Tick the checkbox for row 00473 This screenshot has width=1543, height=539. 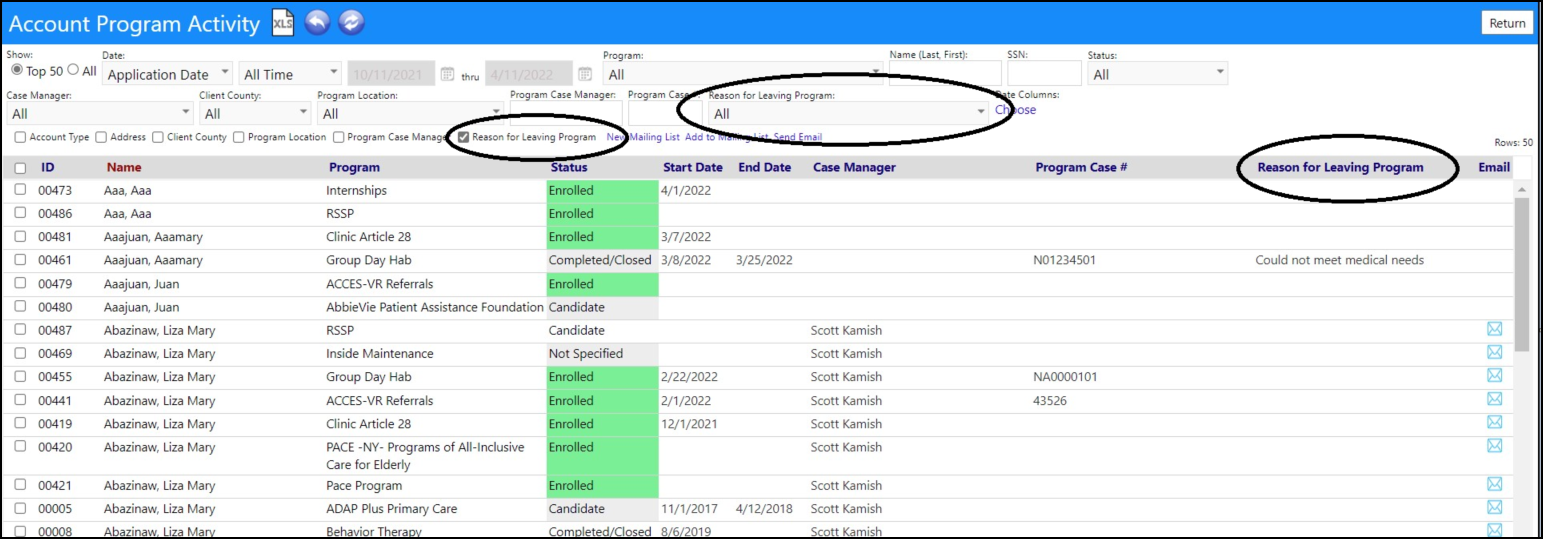(x=20, y=190)
